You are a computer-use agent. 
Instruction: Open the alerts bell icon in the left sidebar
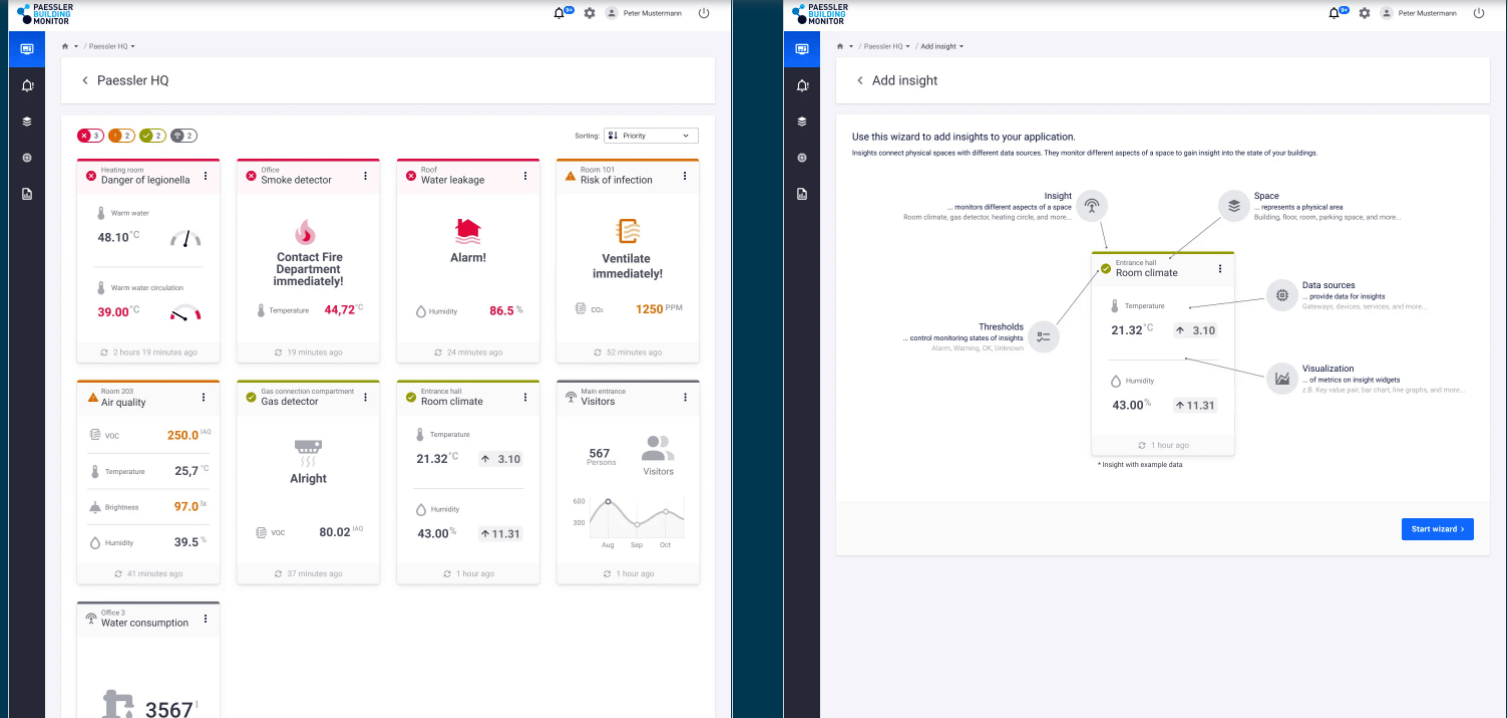pos(27,86)
